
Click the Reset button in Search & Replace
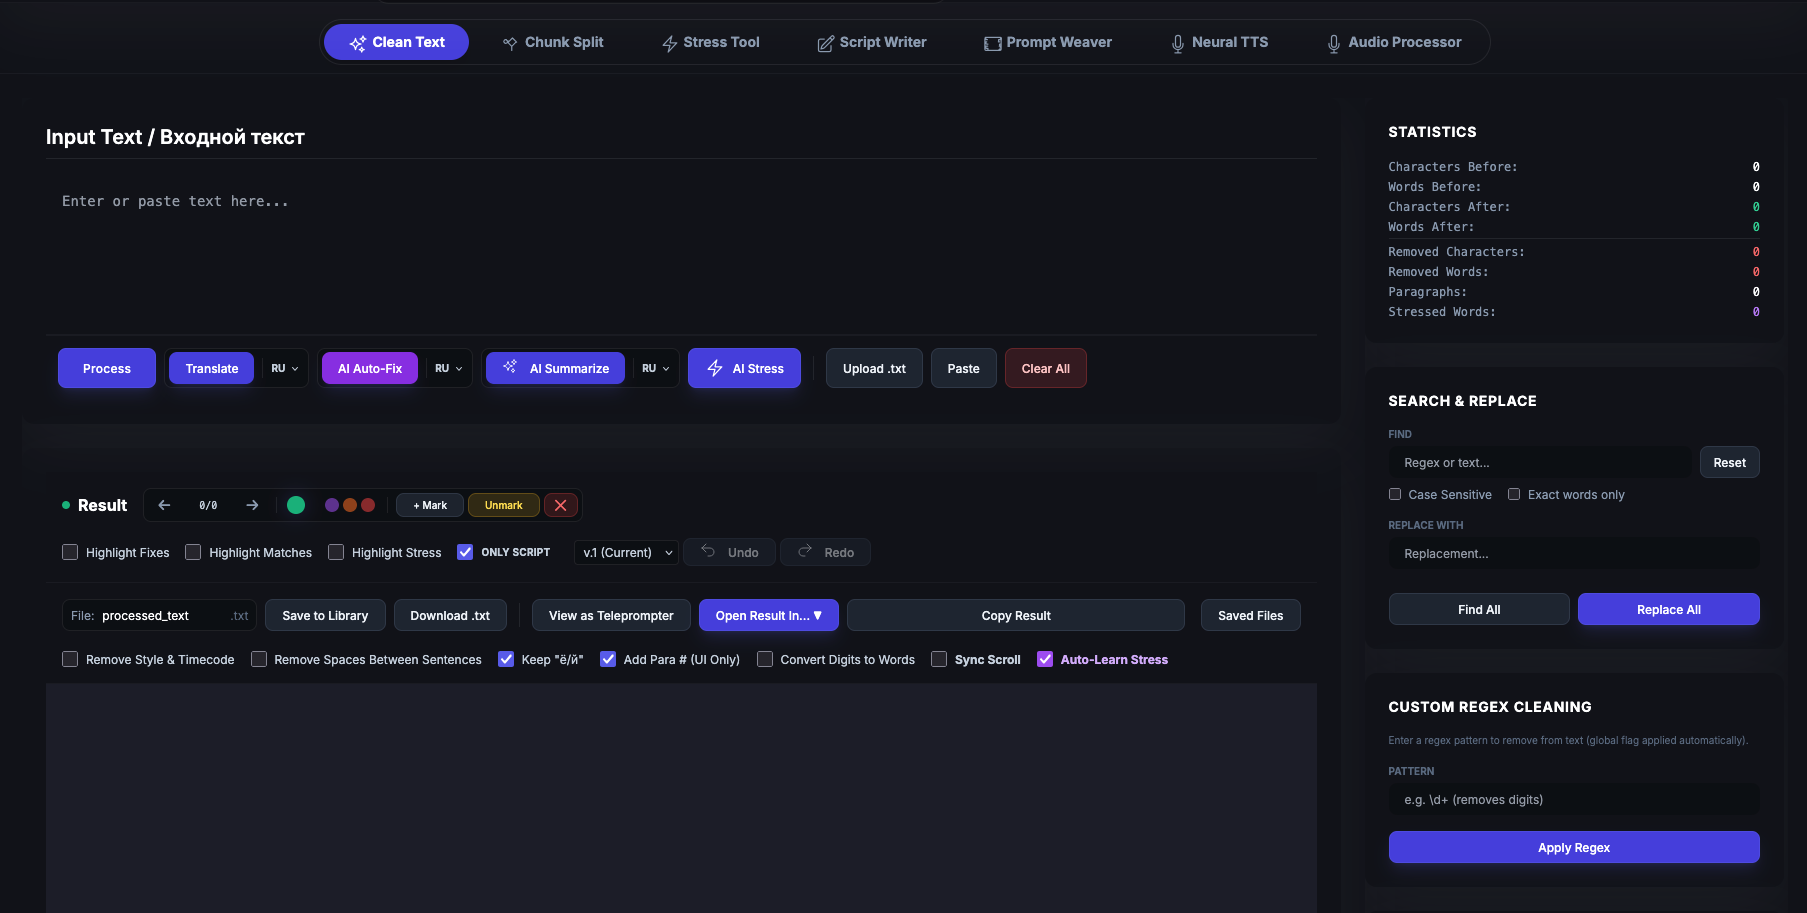pos(1729,462)
